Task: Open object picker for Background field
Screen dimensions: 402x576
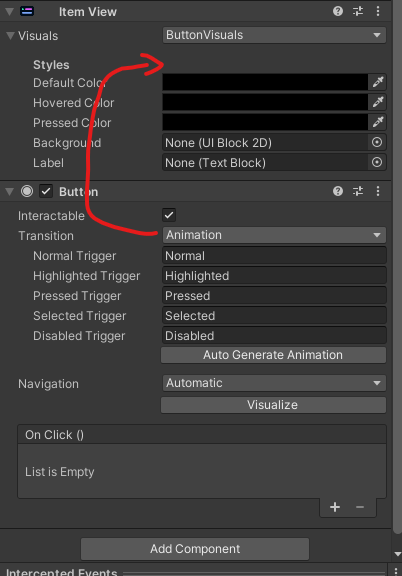Action: point(377,142)
